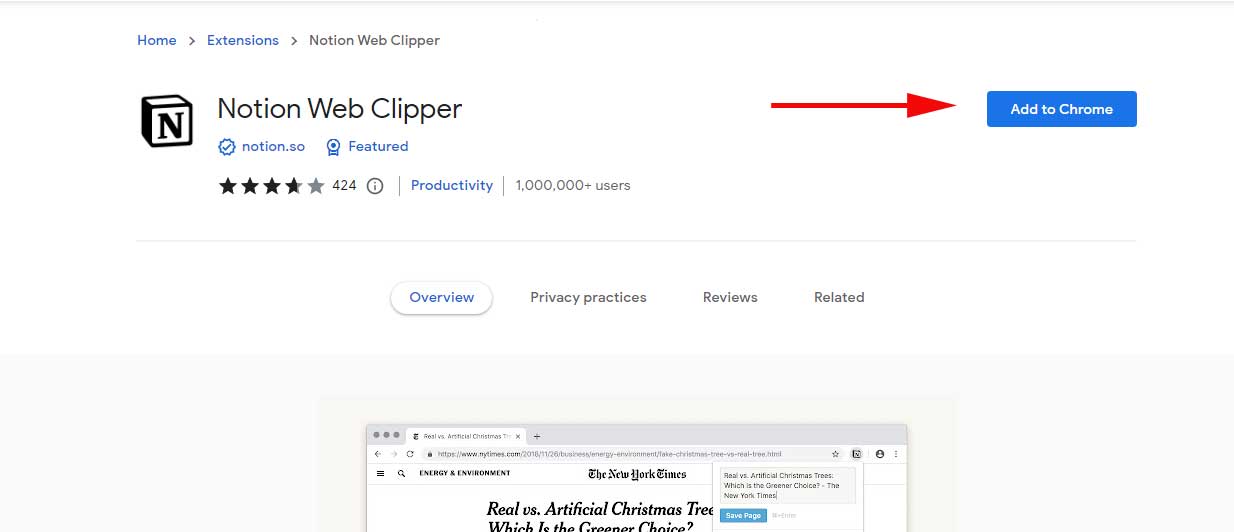The height and width of the screenshot is (532, 1234).
Task: Click the profile avatar icon in preview browser
Action: 880,454
